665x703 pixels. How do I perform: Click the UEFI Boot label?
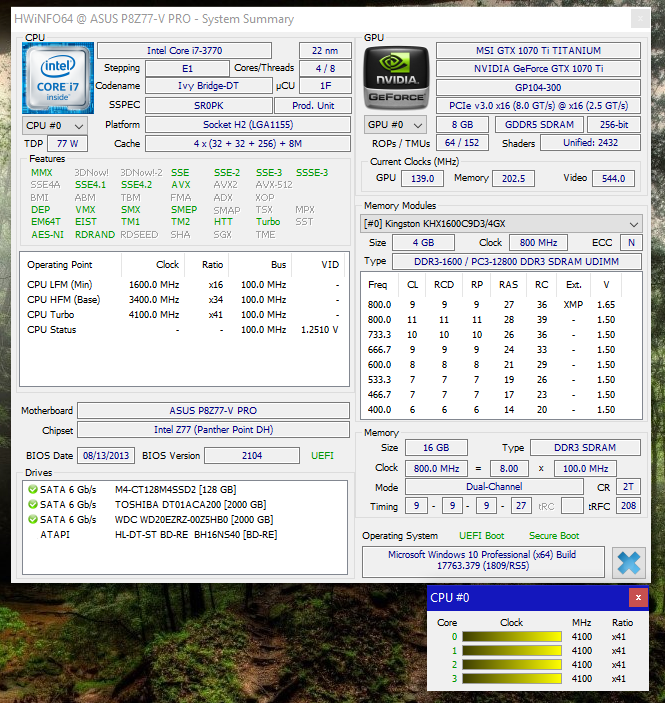(482, 536)
